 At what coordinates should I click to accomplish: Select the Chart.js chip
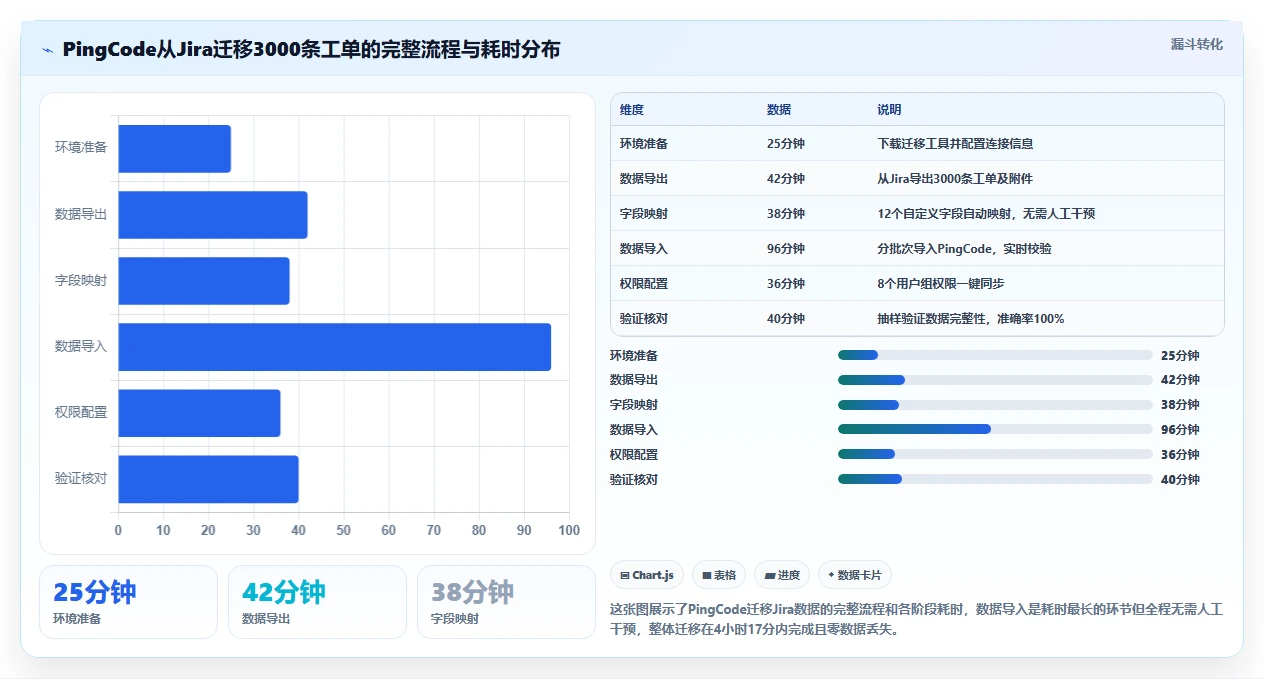click(x=647, y=575)
